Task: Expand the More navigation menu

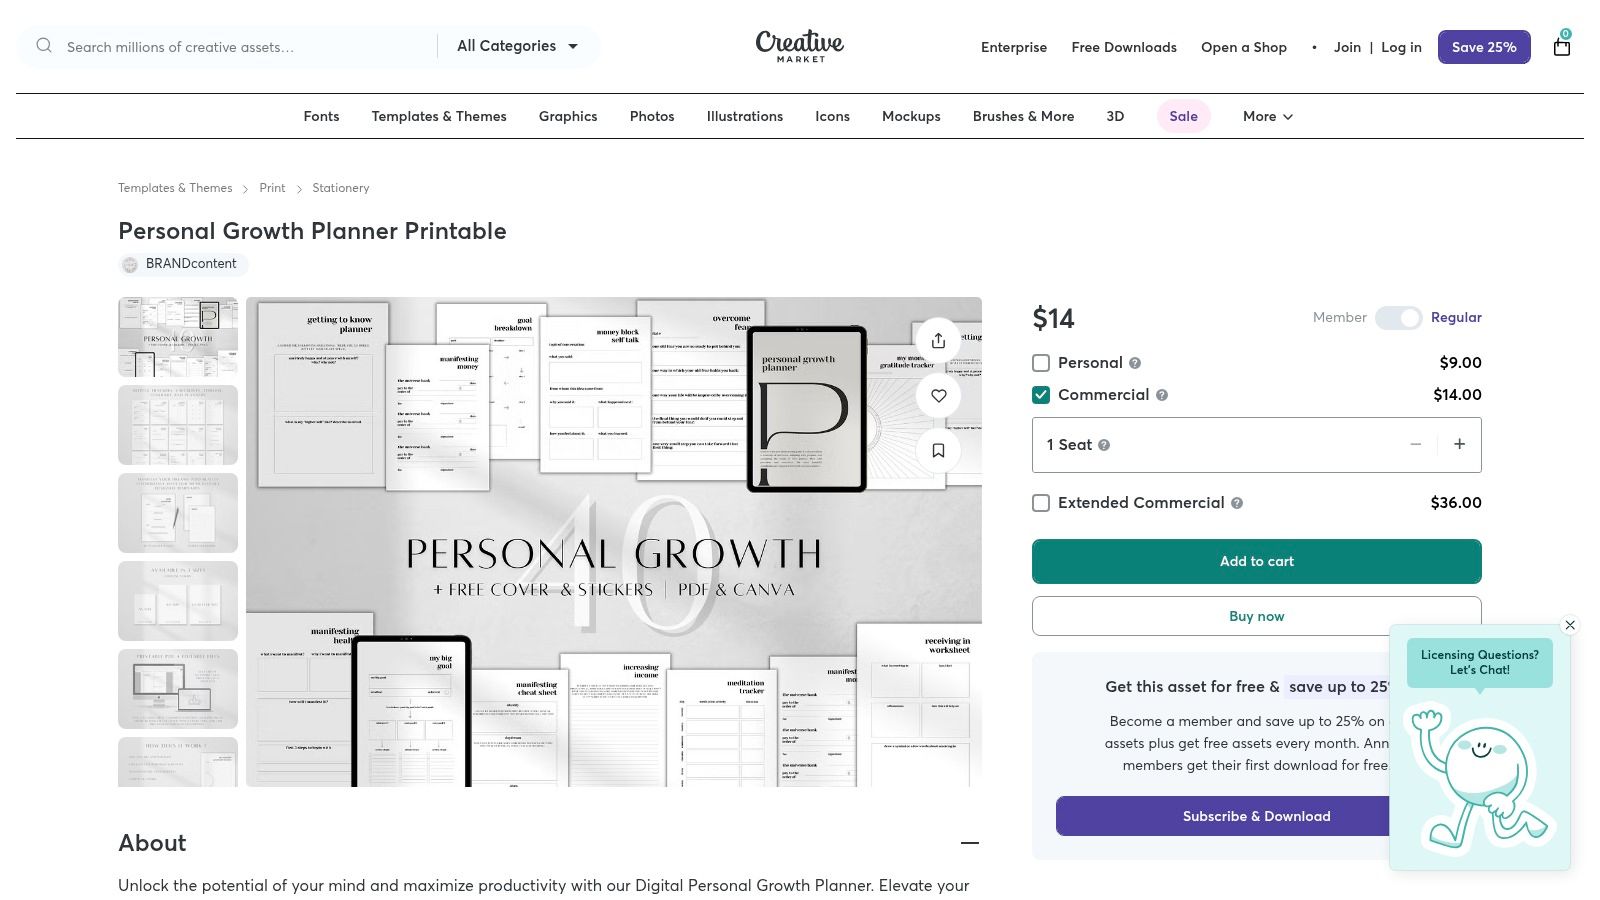Action: (1266, 116)
